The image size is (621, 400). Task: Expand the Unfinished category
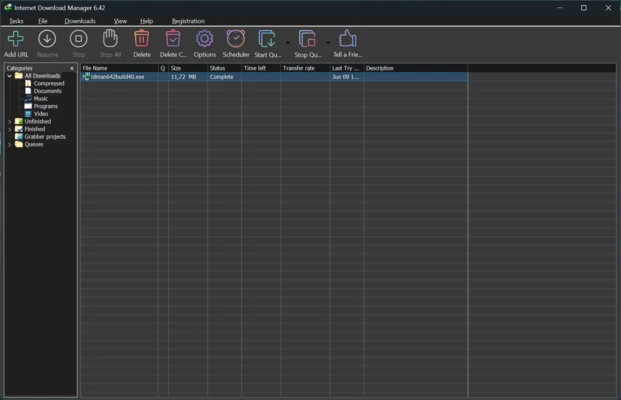coord(10,122)
